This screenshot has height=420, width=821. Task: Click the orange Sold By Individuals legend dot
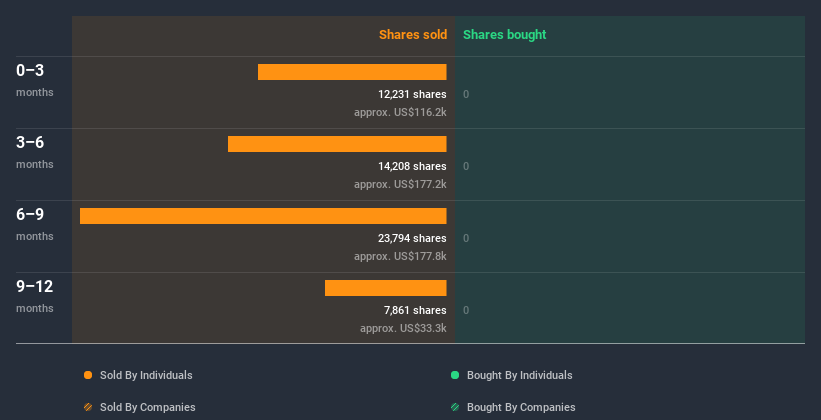(x=88, y=375)
